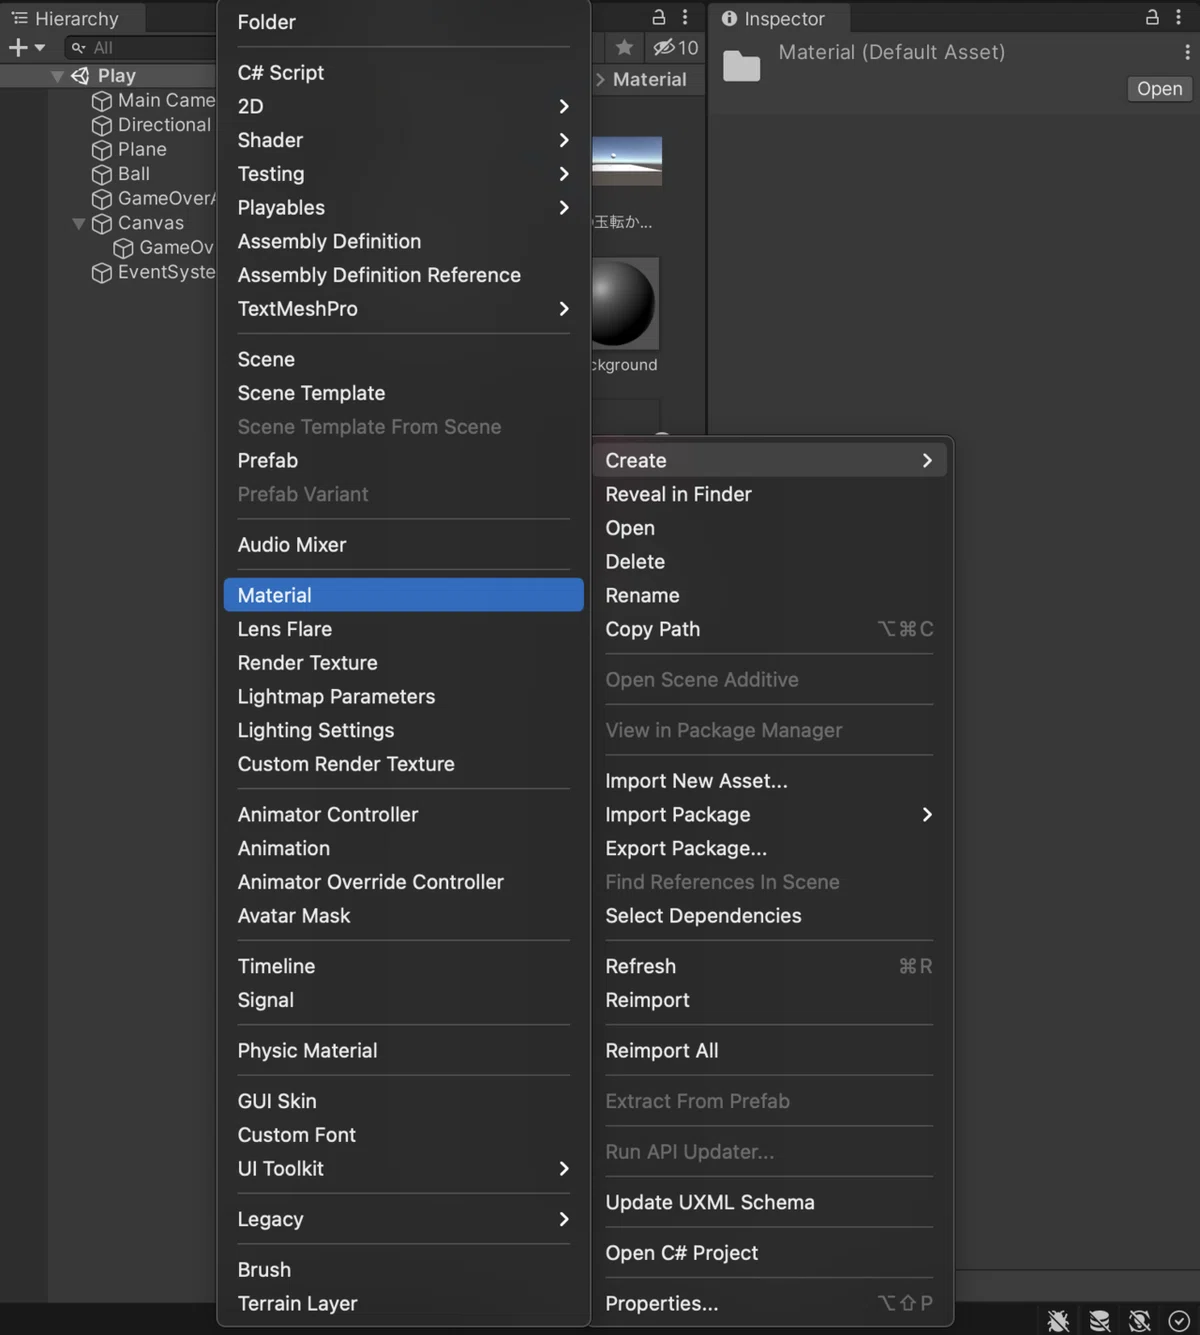This screenshot has width=1200, height=1335.
Task: Expand the Import Package submenu
Action: tap(770, 815)
